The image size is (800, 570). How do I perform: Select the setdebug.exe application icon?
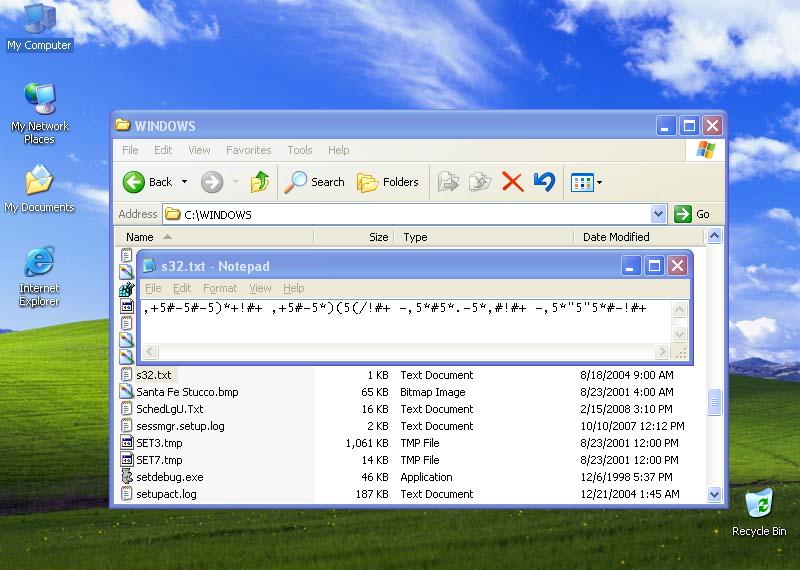point(127,477)
